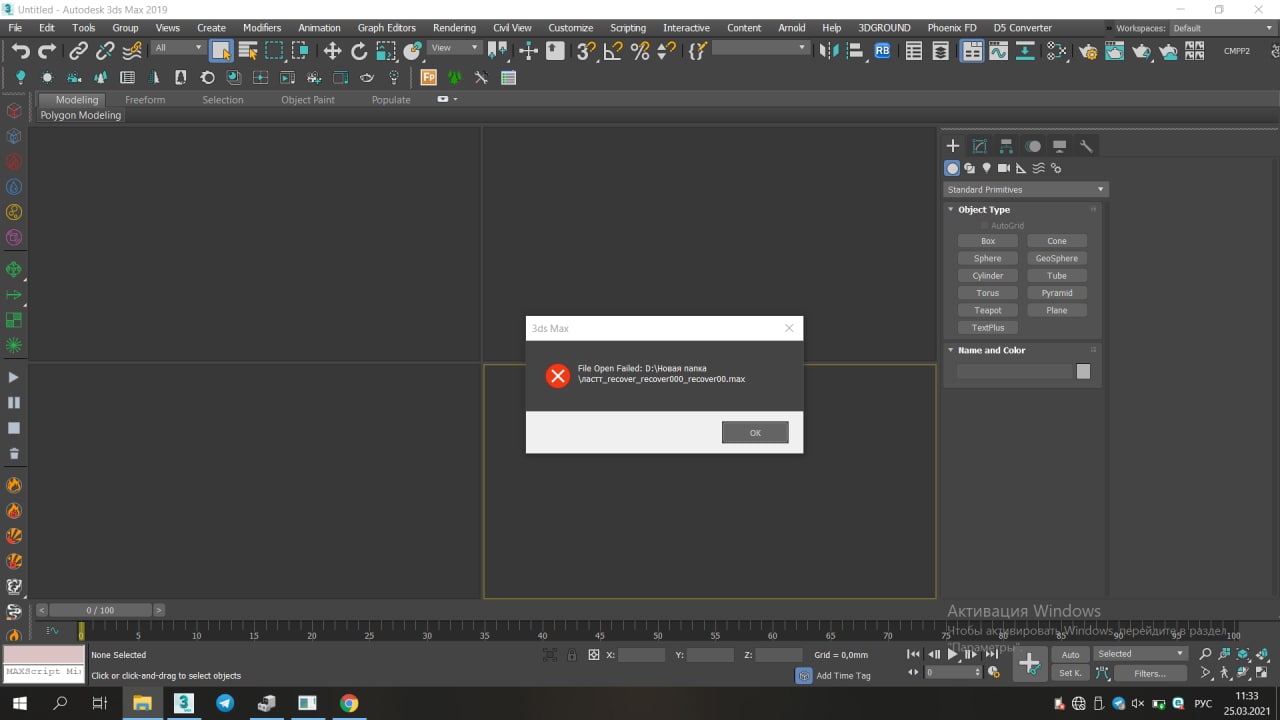The width and height of the screenshot is (1280, 720).
Task: Click the time slider 0 / 100 handle
Action: [100, 610]
